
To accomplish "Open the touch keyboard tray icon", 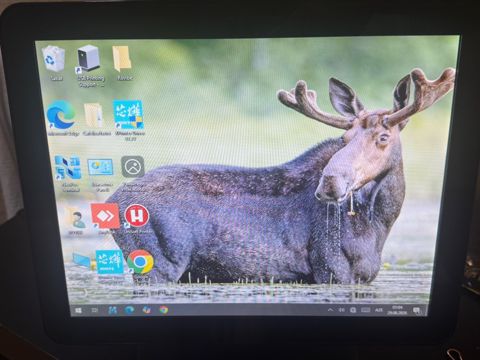I will point(366,310).
